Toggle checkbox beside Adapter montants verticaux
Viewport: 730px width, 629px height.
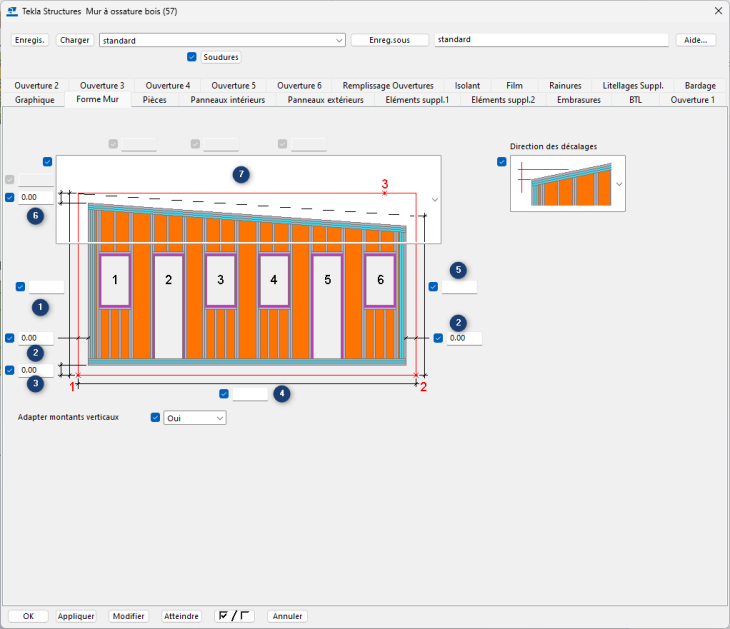tap(155, 417)
